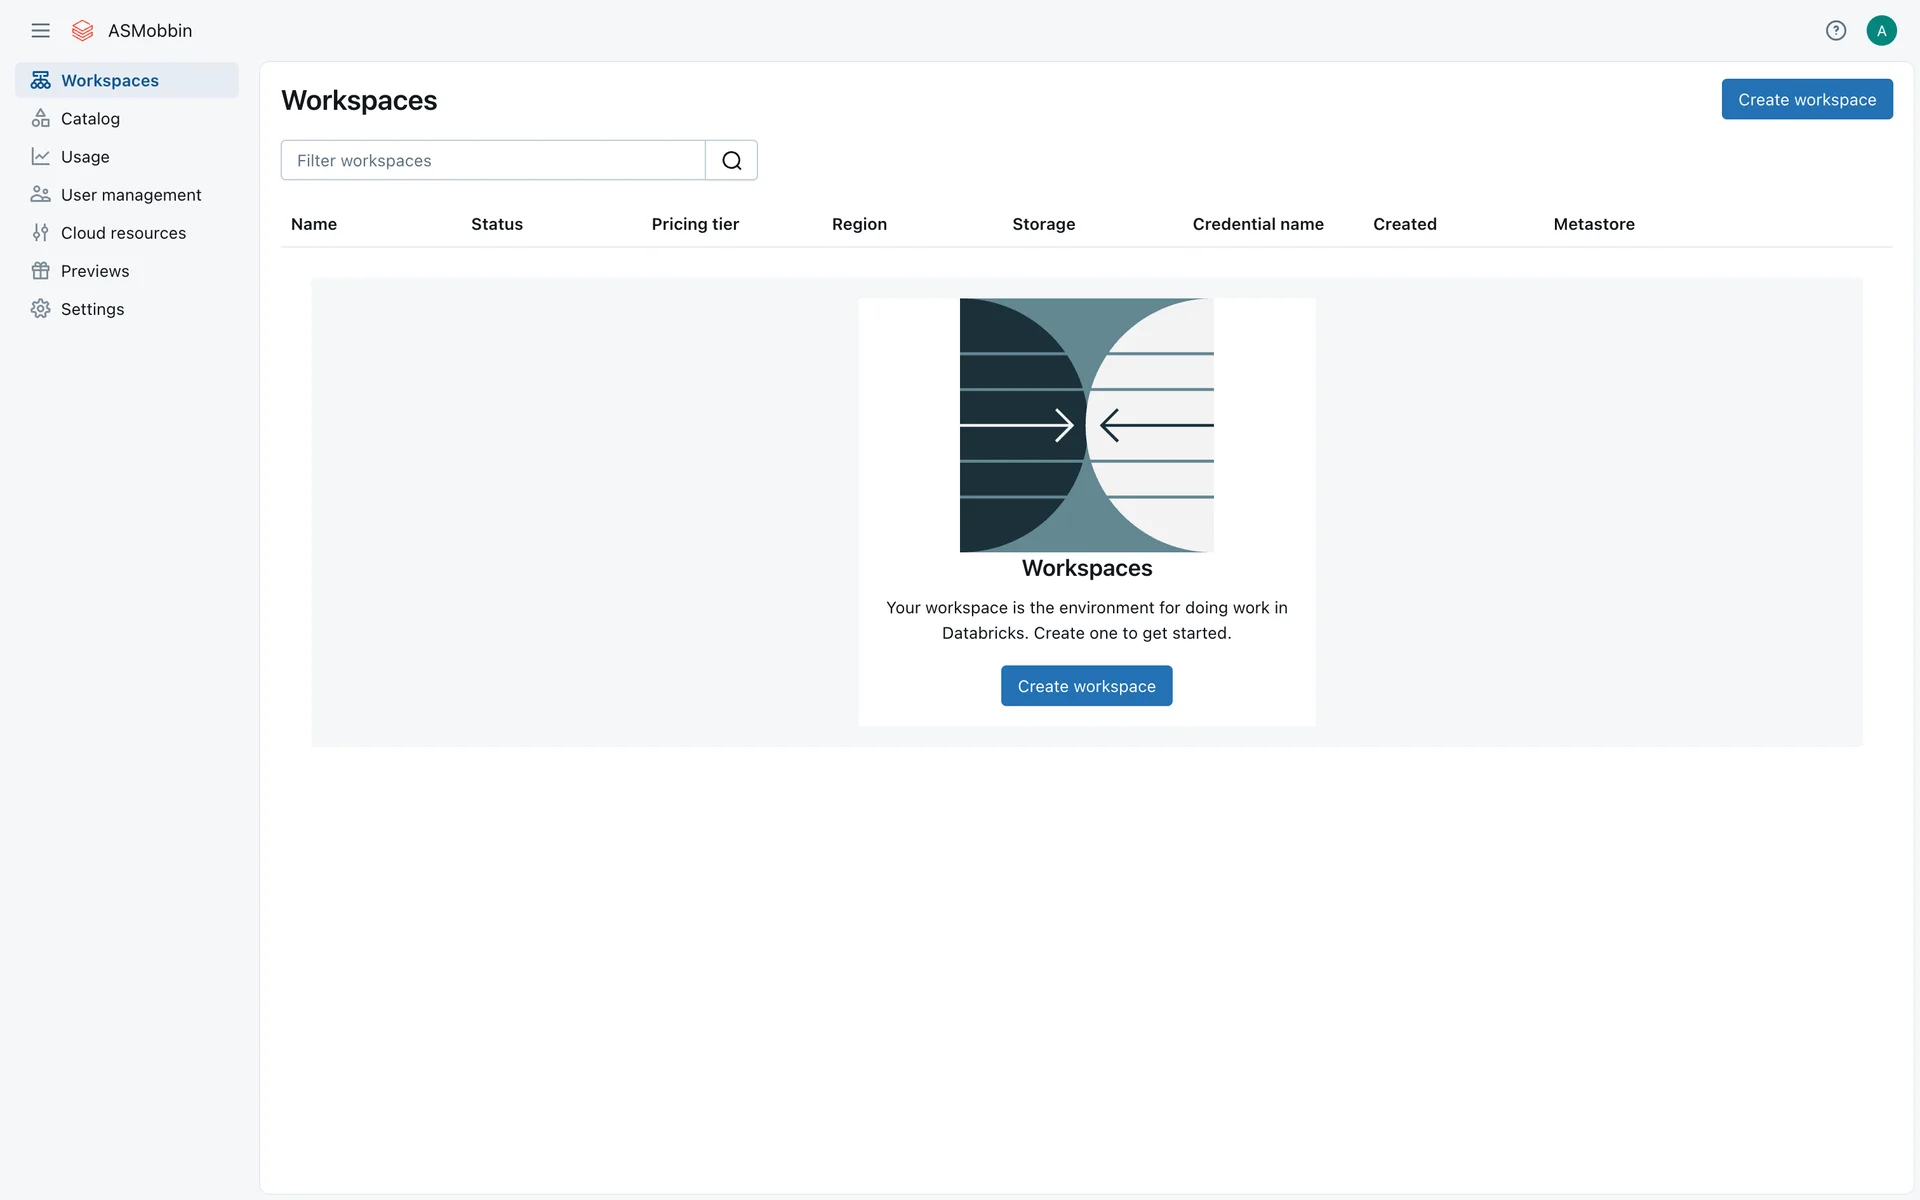Click the Databricks logo icon
Screen dimensions: 1920x1200
[83, 31]
